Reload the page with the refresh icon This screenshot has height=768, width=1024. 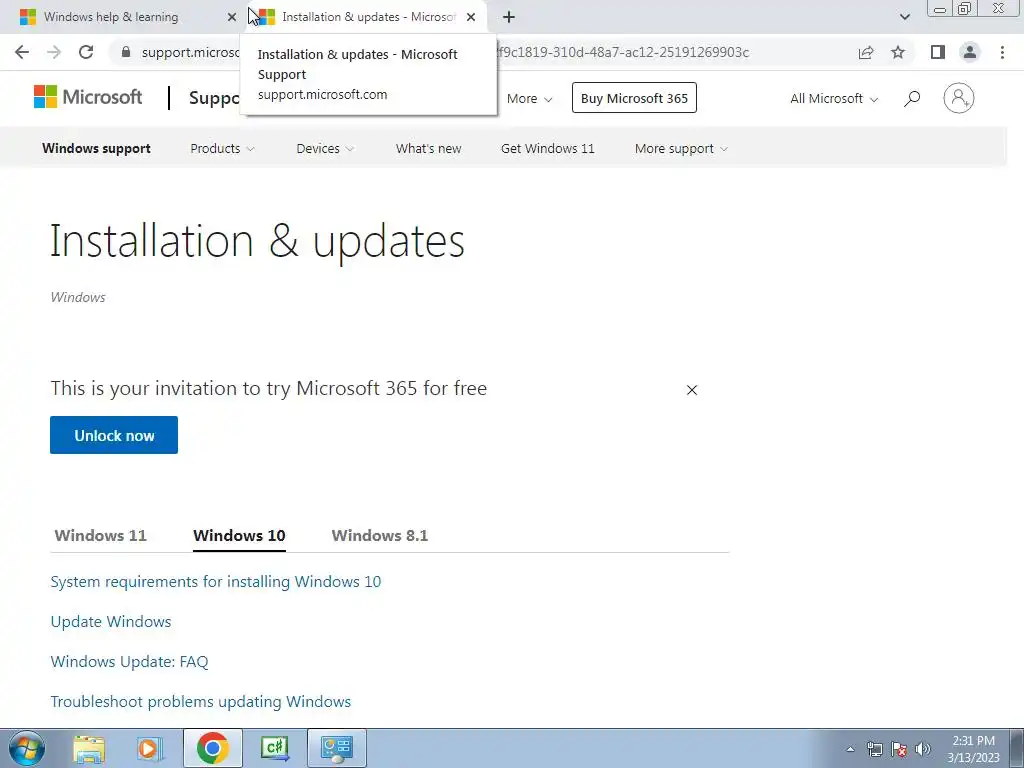pos(86,52)
